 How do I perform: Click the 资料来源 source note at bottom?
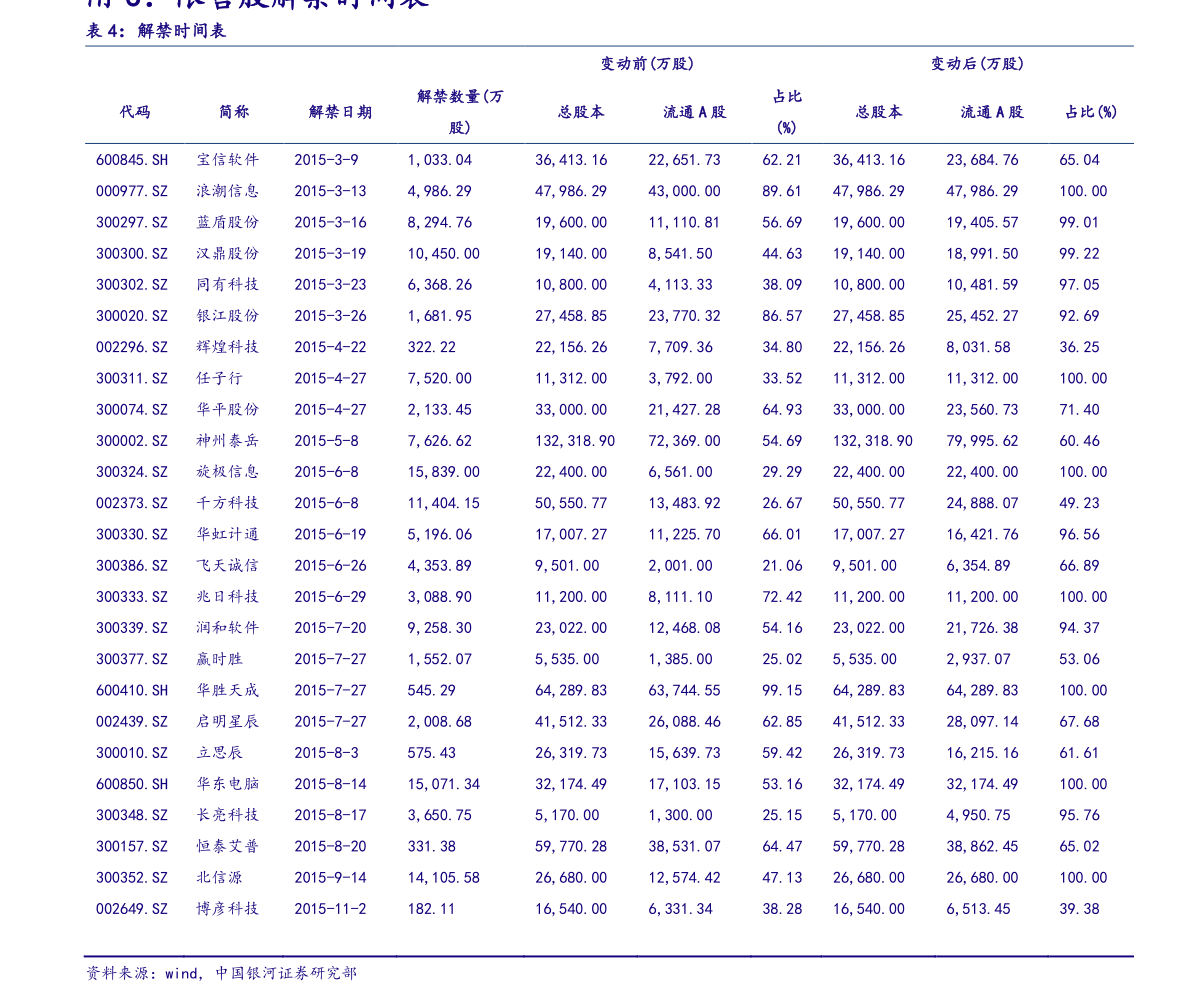pos(221,973)
